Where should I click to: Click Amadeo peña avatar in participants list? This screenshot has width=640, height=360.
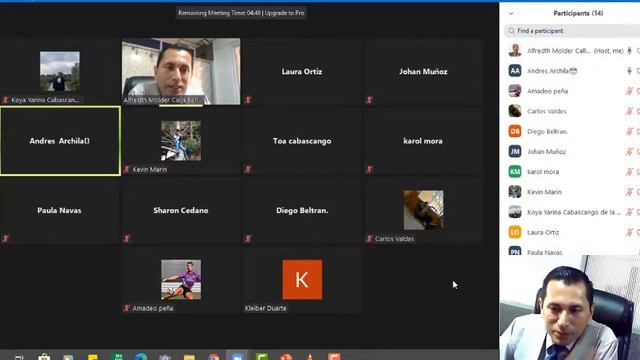tap(515, 91)
